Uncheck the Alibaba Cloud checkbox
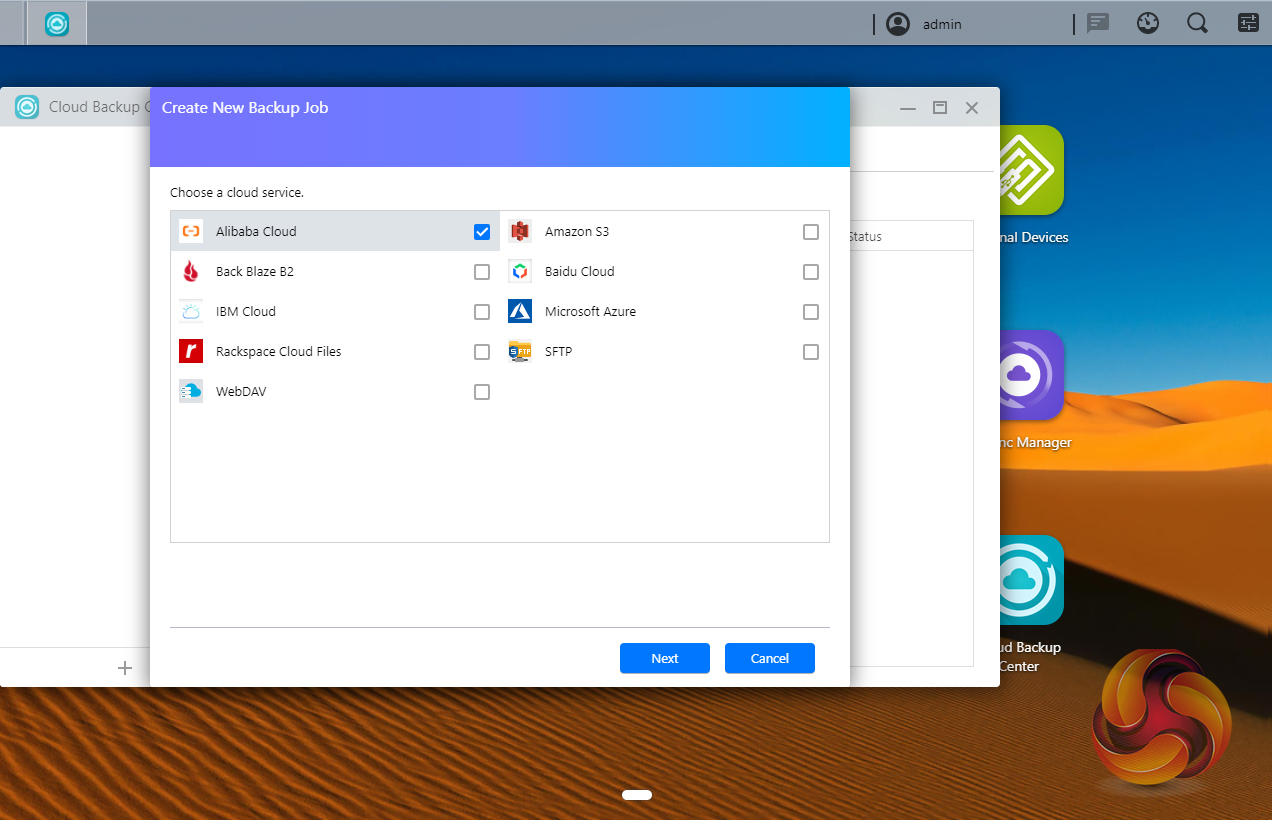 (482, 231)
